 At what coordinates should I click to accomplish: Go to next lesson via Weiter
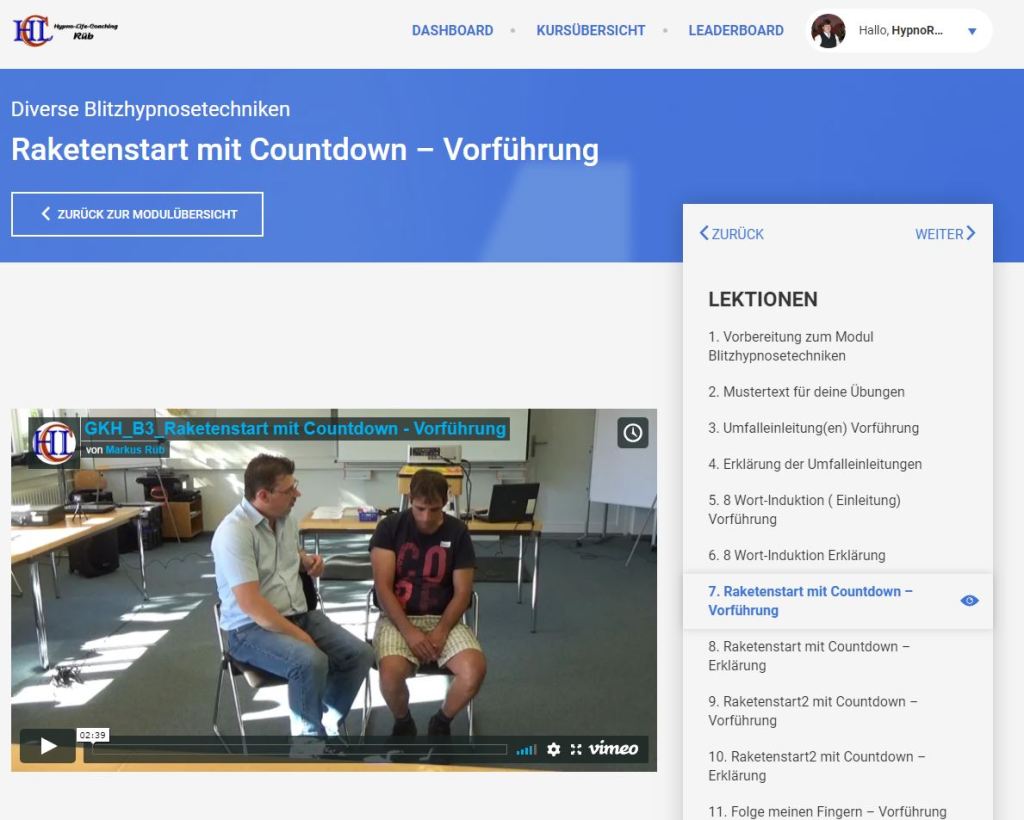[x=945, y=234]
